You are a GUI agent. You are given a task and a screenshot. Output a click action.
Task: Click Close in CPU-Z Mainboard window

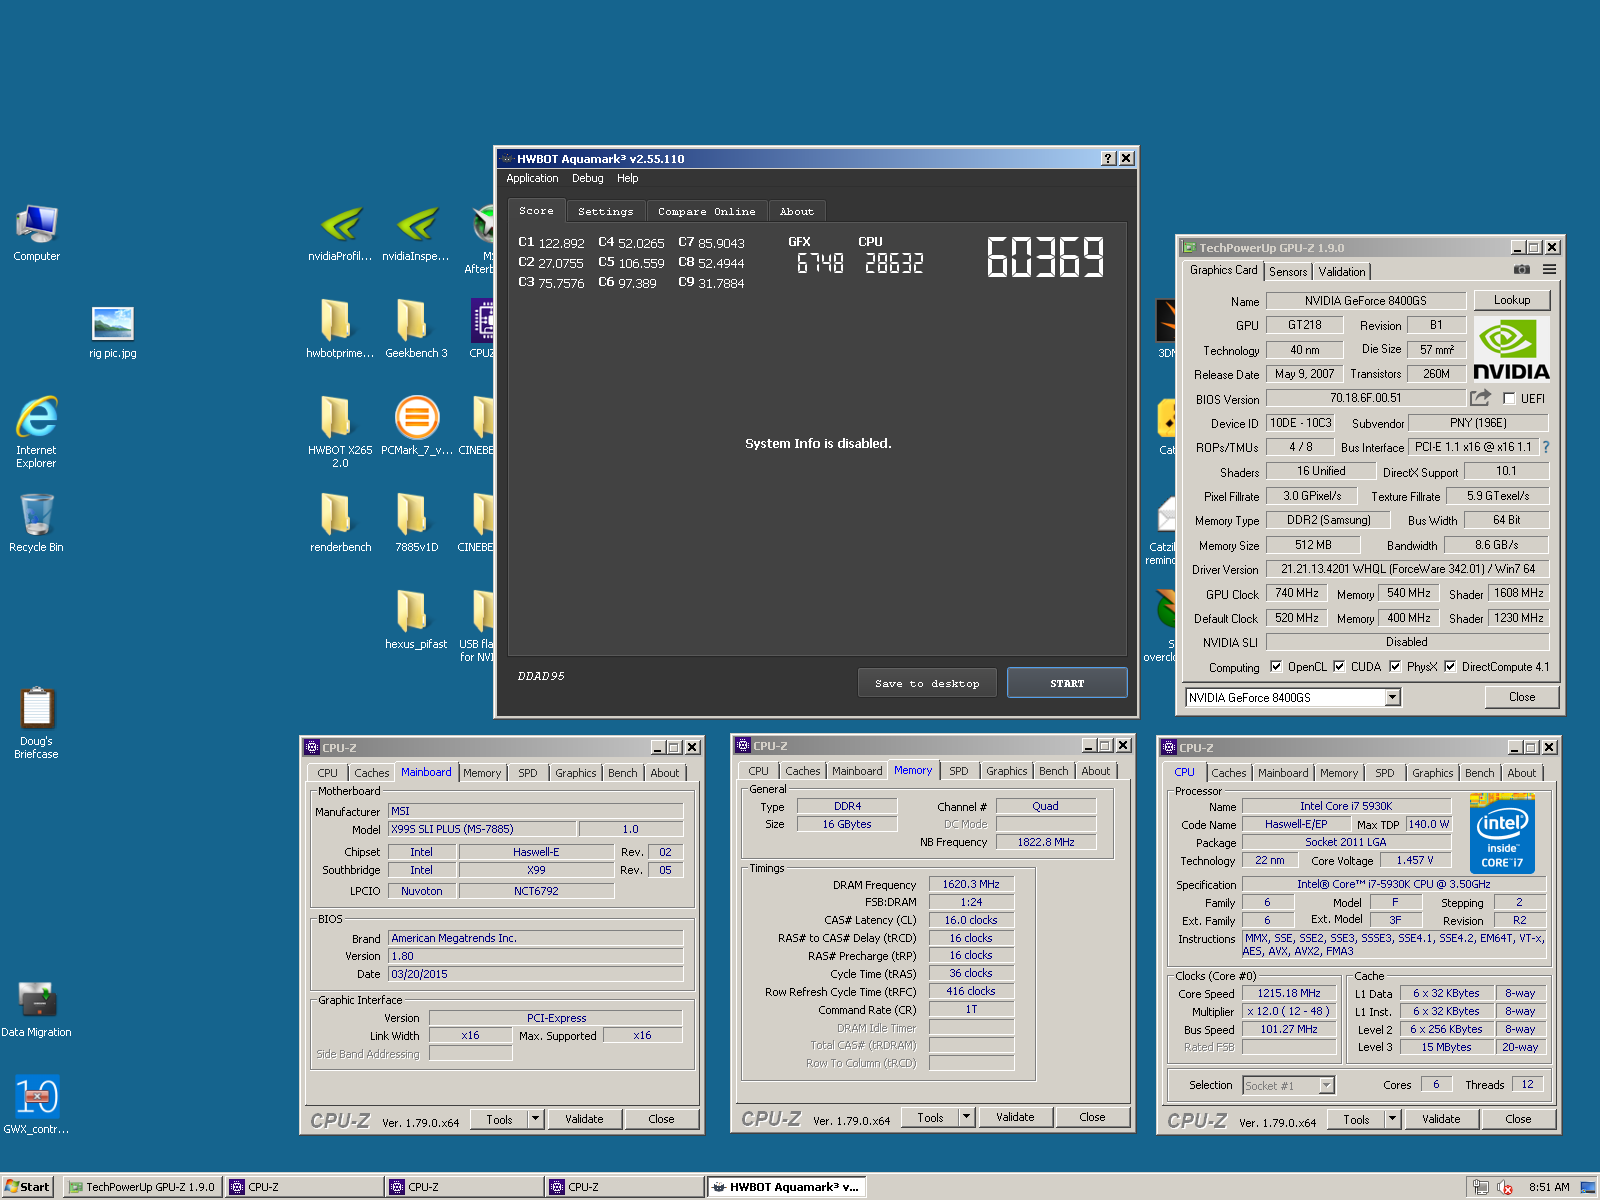pos(661,1119)
